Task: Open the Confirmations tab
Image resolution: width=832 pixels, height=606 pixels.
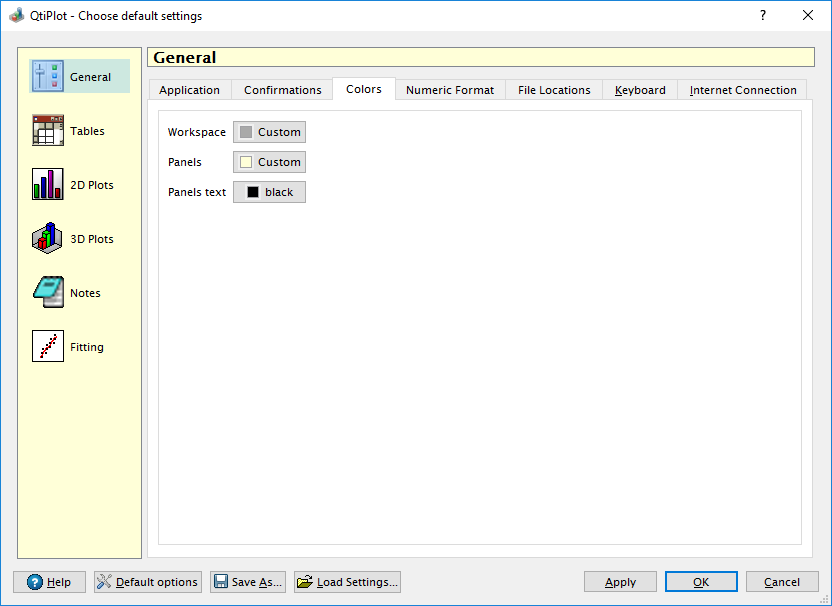Action: coord(282,90)
